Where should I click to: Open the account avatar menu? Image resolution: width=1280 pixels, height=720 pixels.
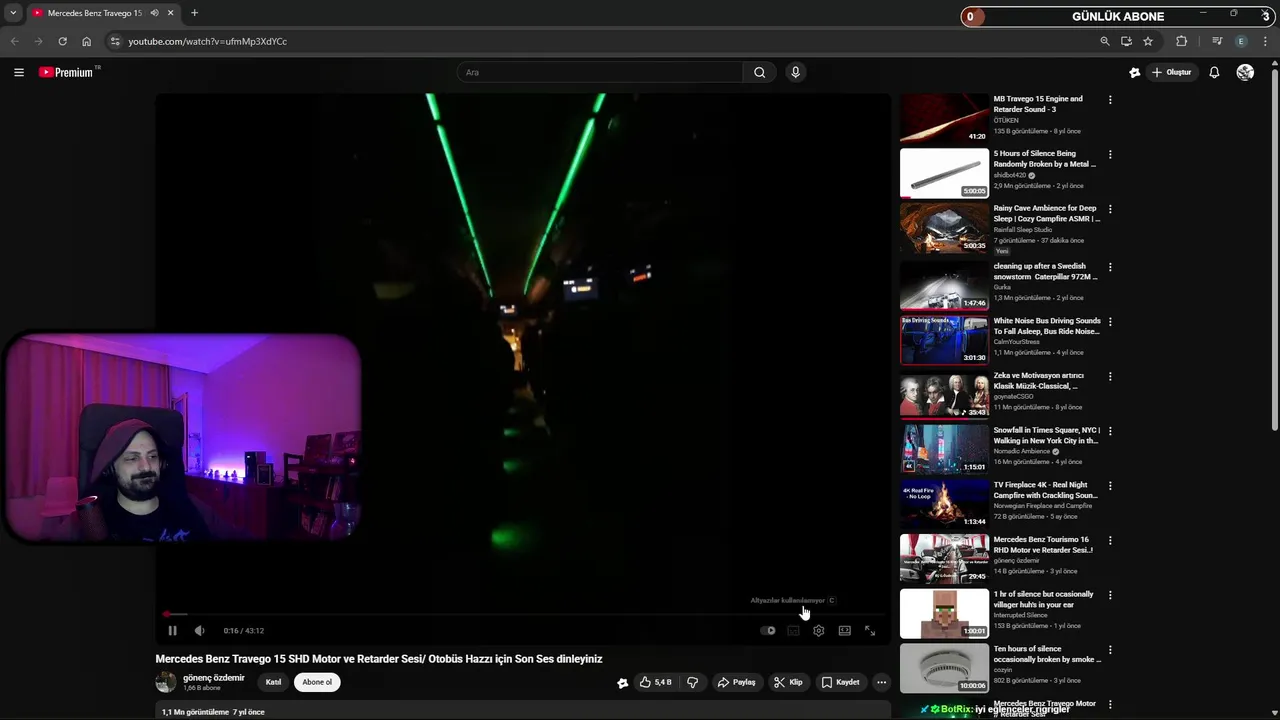click(x=1245, y=72)
